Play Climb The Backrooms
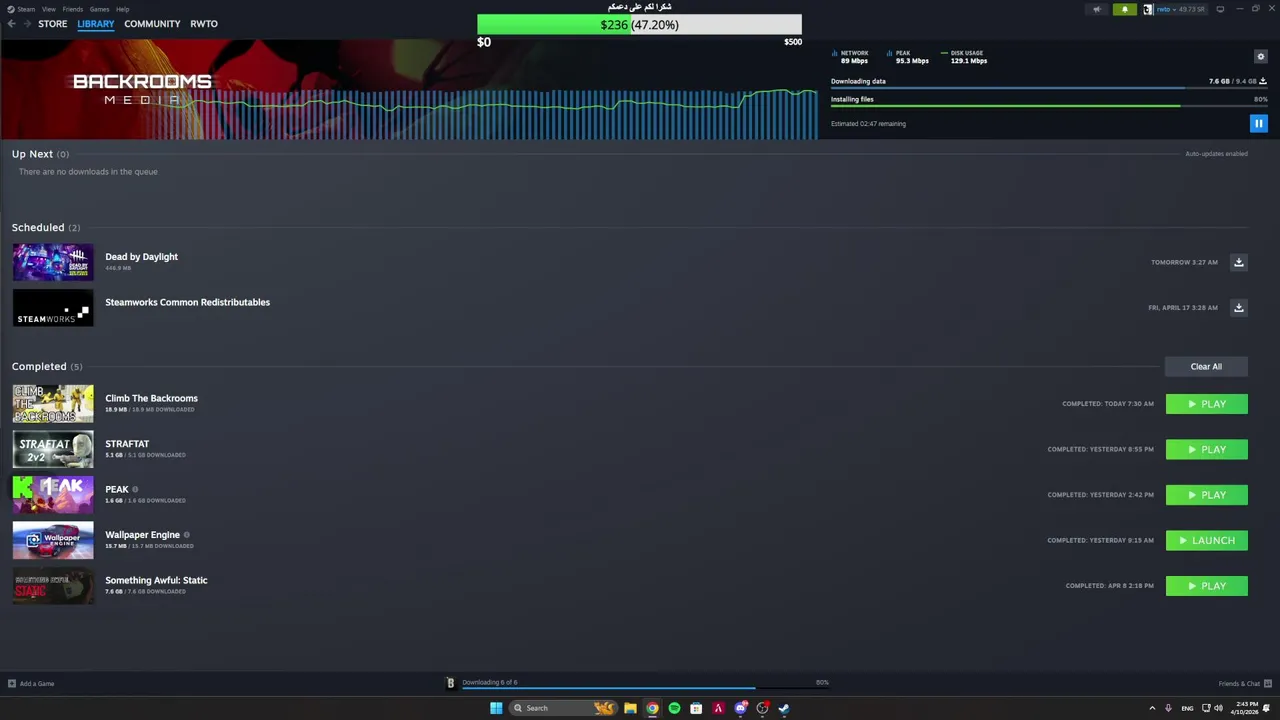Viewport: 1280px width, 720px height. [1207, 404]
